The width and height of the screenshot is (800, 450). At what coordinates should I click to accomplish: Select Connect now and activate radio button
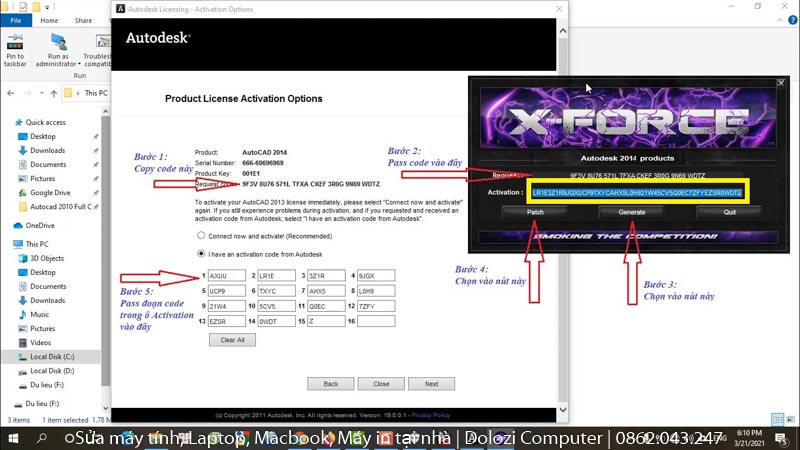point(201,236)
